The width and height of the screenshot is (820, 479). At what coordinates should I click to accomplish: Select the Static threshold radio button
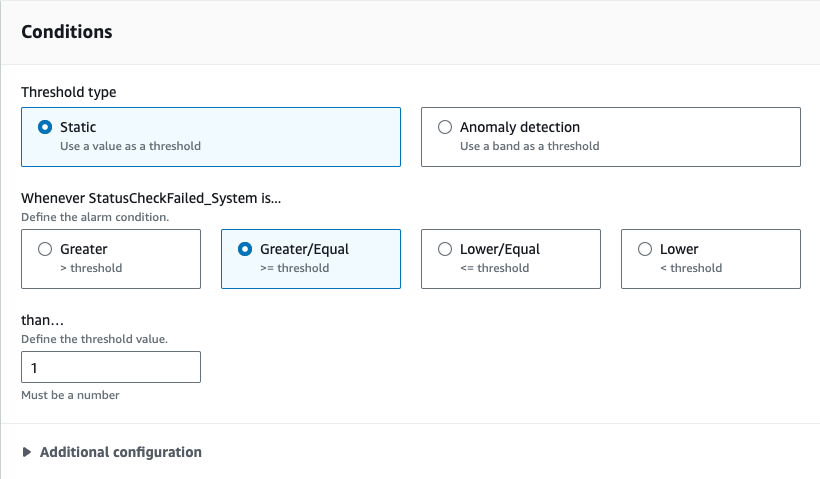pos(45,128)
